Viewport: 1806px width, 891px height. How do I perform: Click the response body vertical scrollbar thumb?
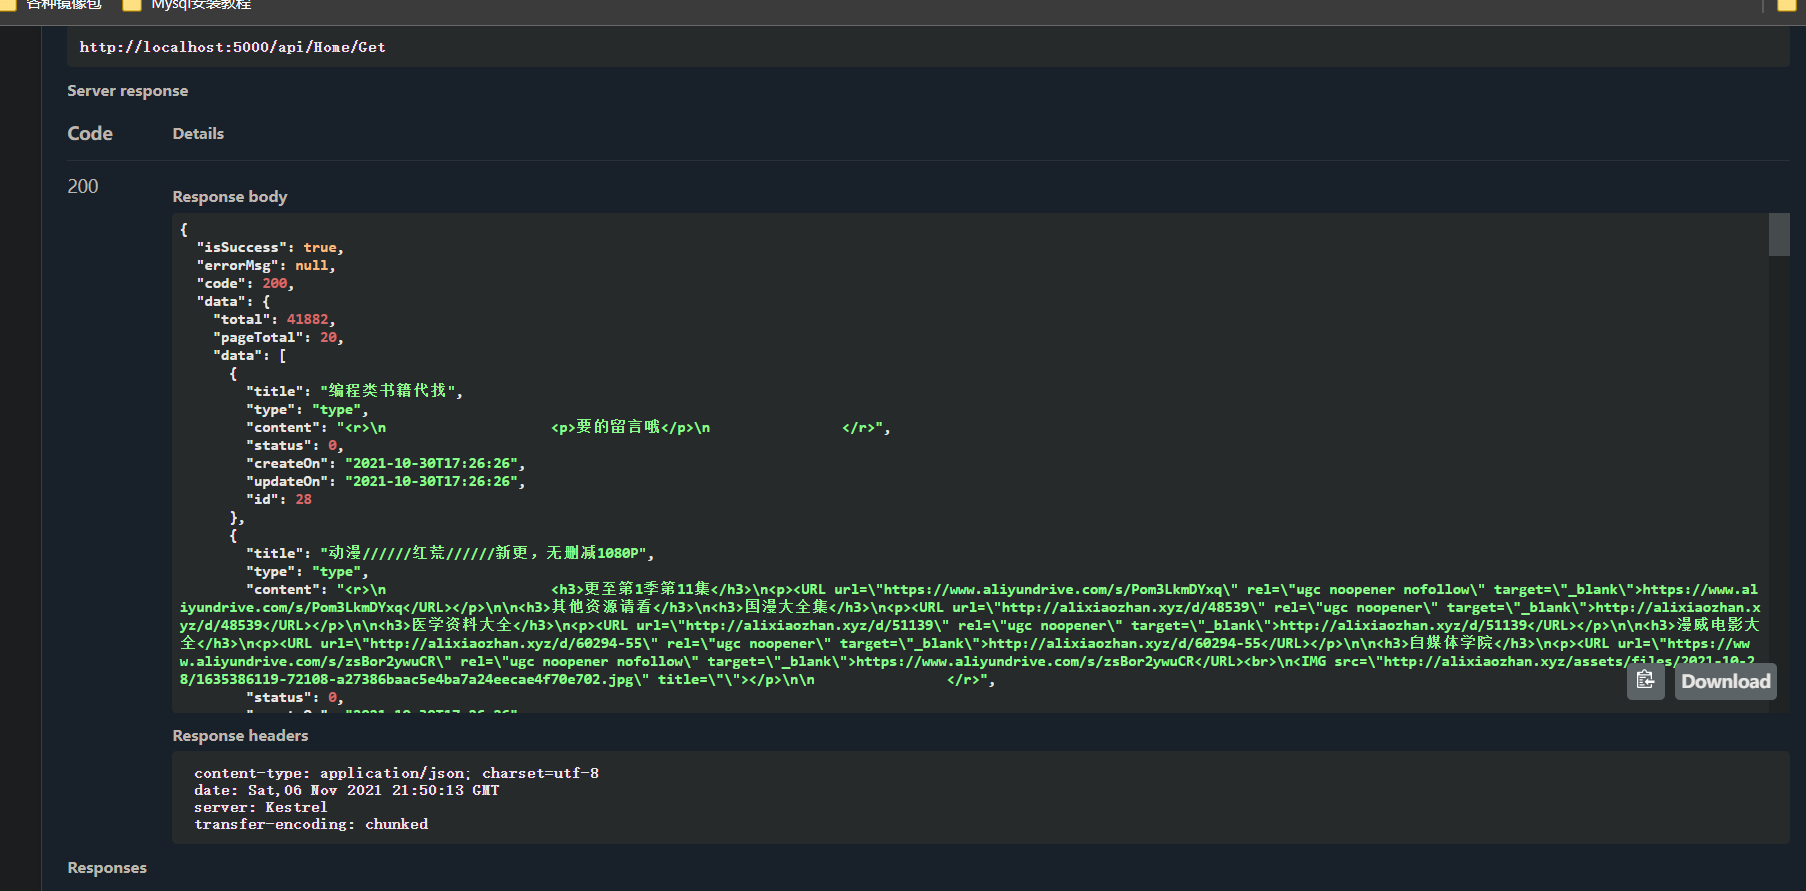(1779, 235)
